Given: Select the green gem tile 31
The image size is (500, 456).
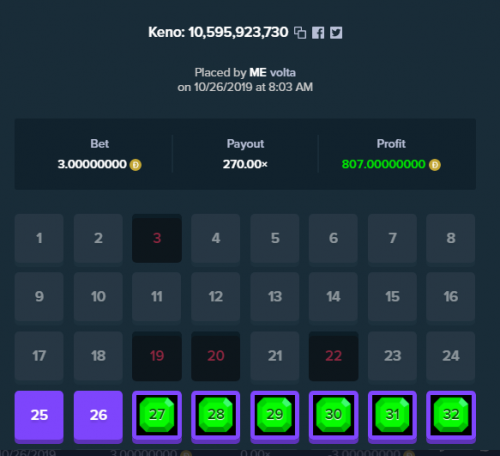Looking at the screenshot, I should (392, 415).
